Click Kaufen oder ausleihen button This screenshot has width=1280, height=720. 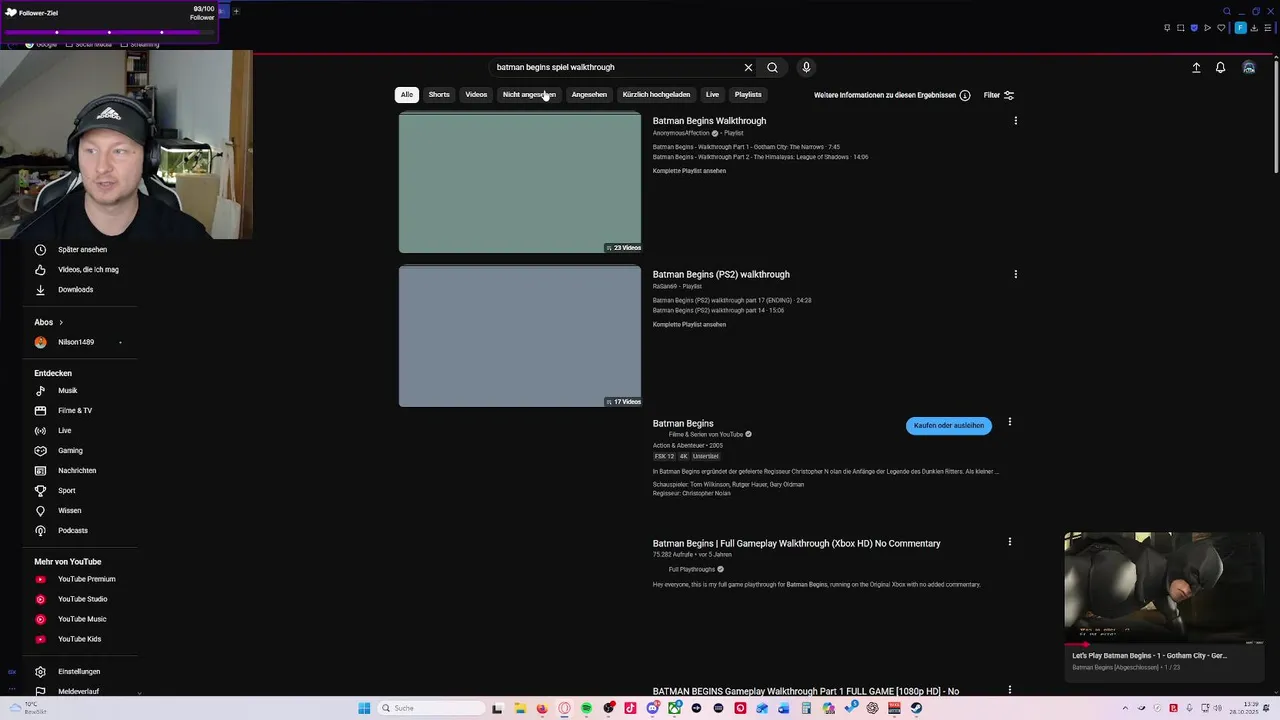[x=949, y=425]
